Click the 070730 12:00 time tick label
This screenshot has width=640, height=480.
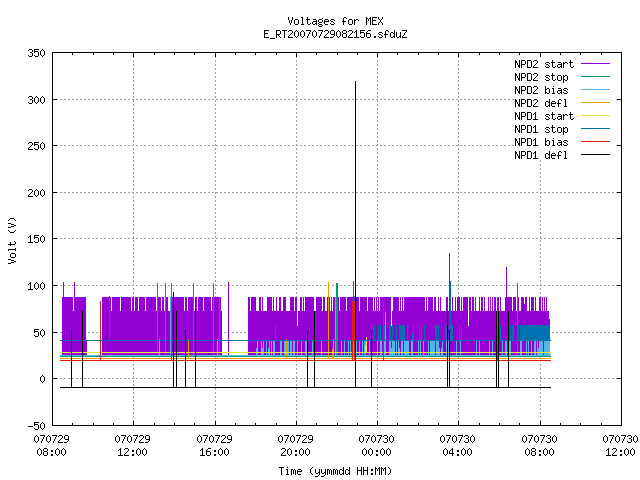click(620, 446)
